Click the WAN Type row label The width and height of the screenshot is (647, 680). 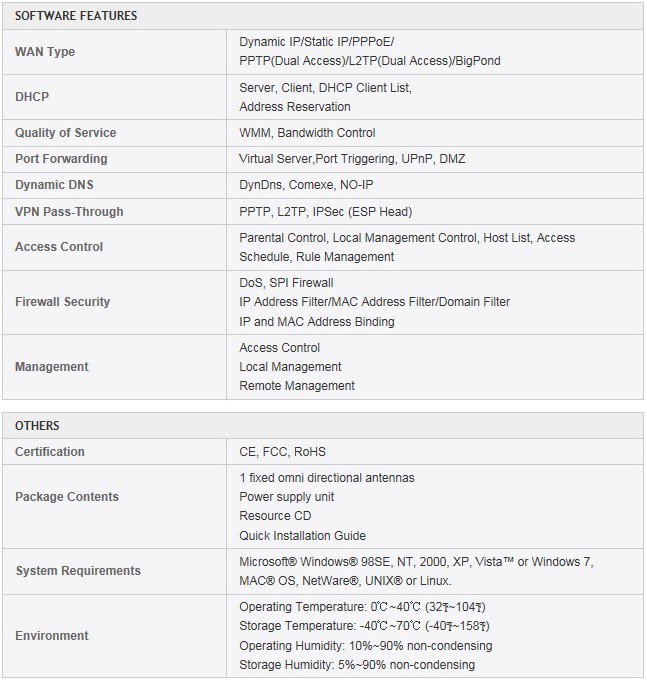[x=45, y=52]
